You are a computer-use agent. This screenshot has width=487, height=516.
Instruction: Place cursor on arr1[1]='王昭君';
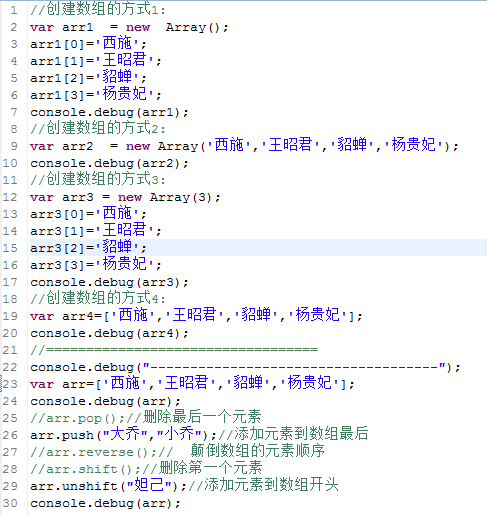tap(96, 61)
